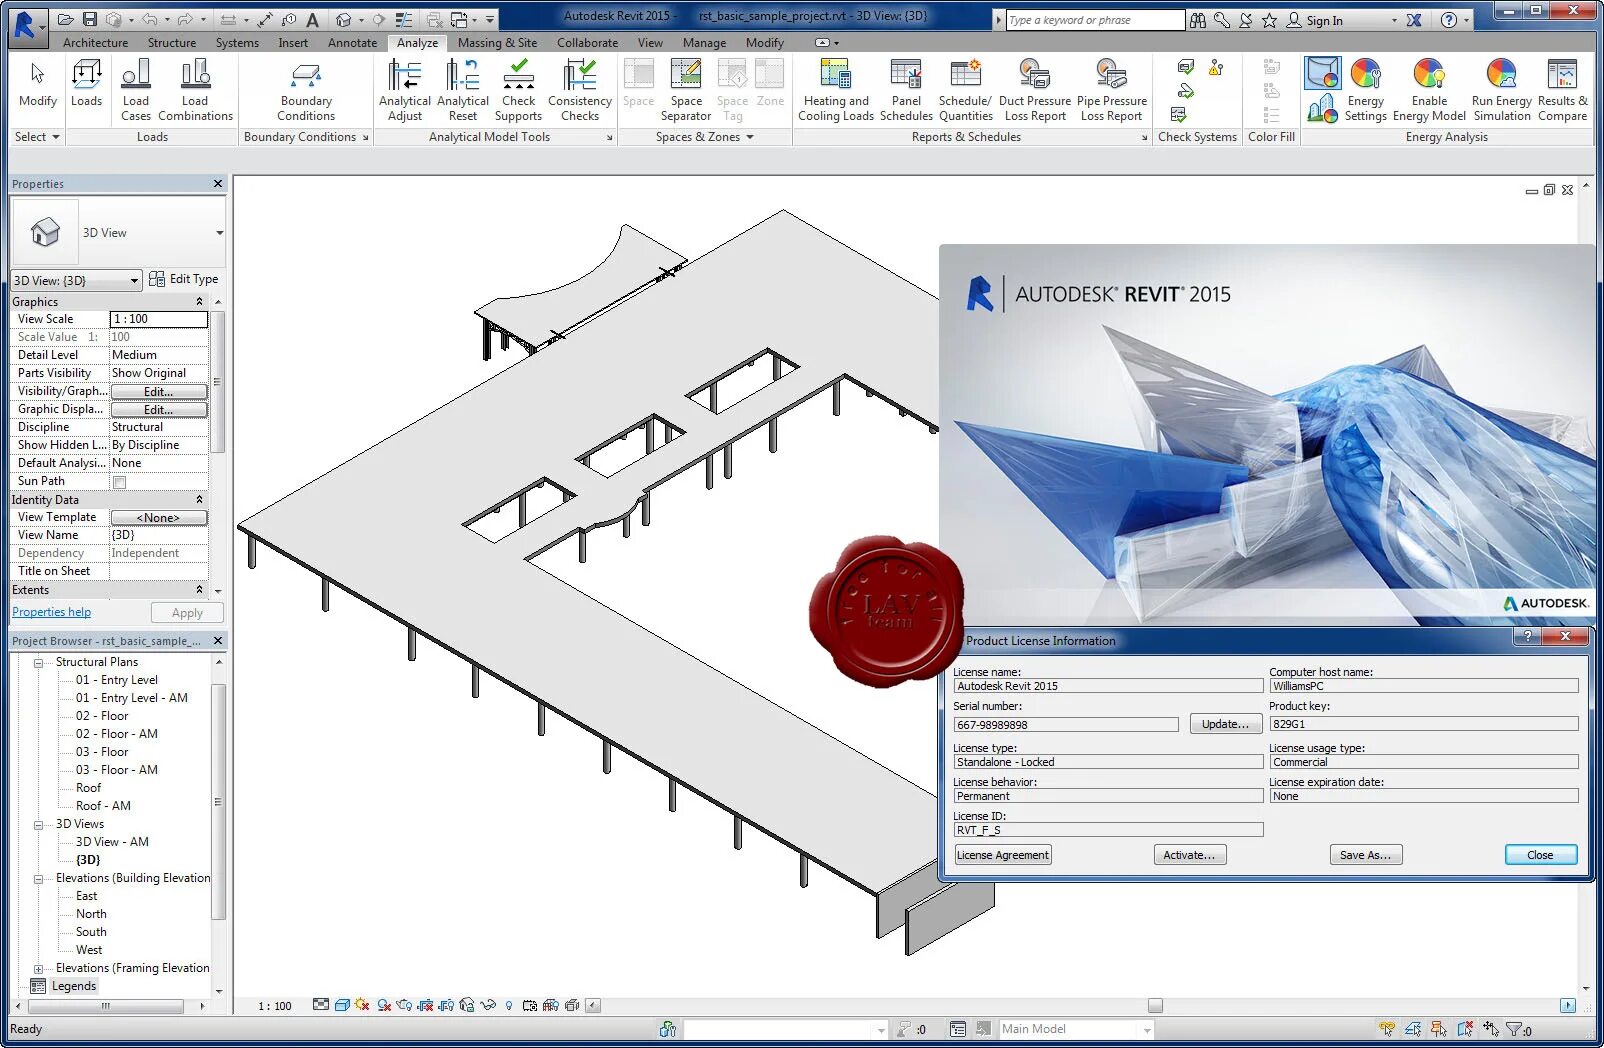Click the Save disk icon in quick access toolbar
The width and height of the screenshot is (1604, 1048).
(90, 19)
